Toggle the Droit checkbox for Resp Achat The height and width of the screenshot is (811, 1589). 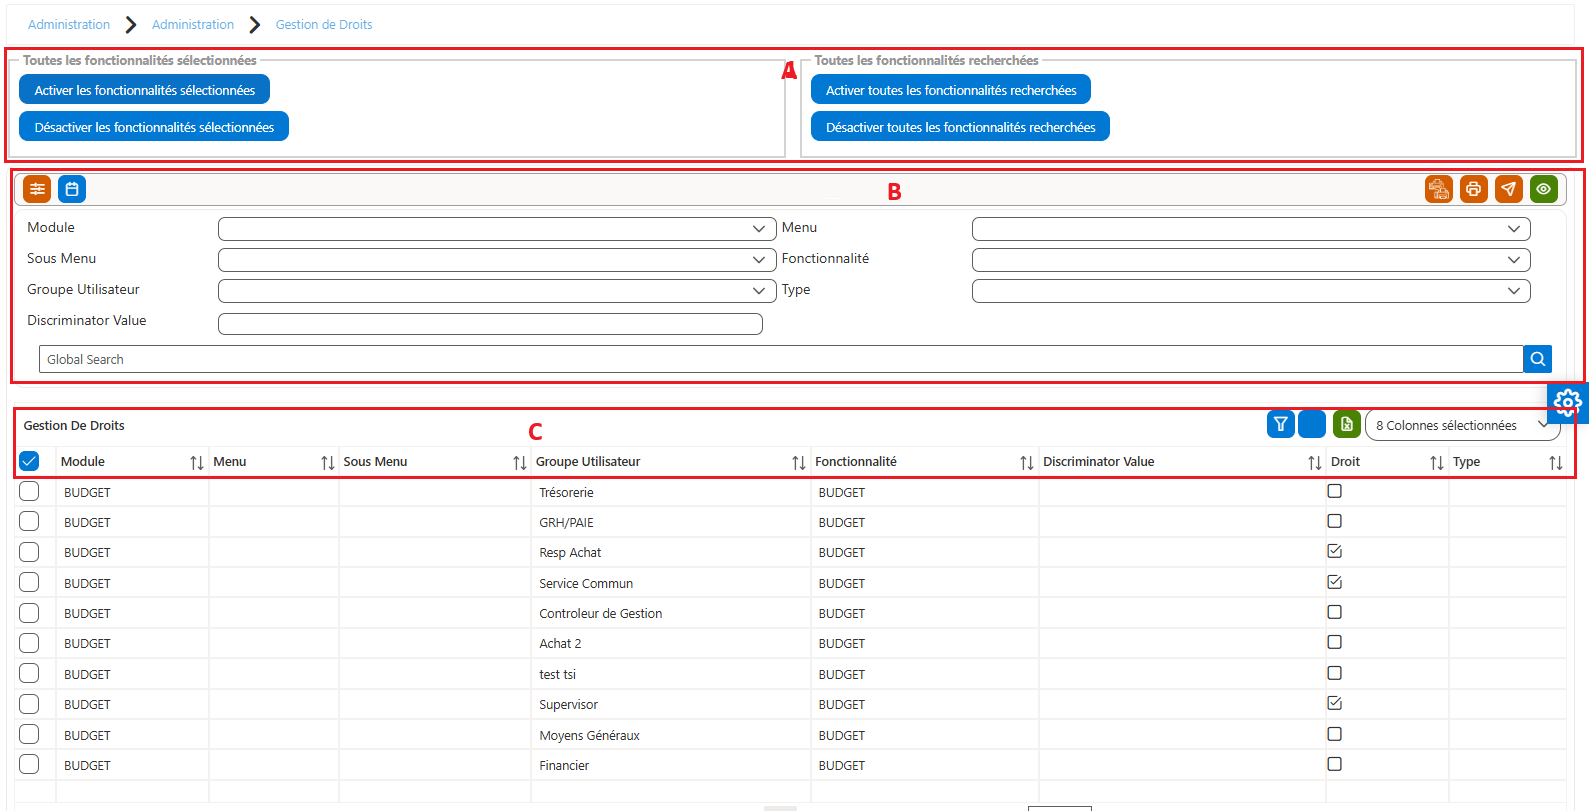tap(1334, 551)
